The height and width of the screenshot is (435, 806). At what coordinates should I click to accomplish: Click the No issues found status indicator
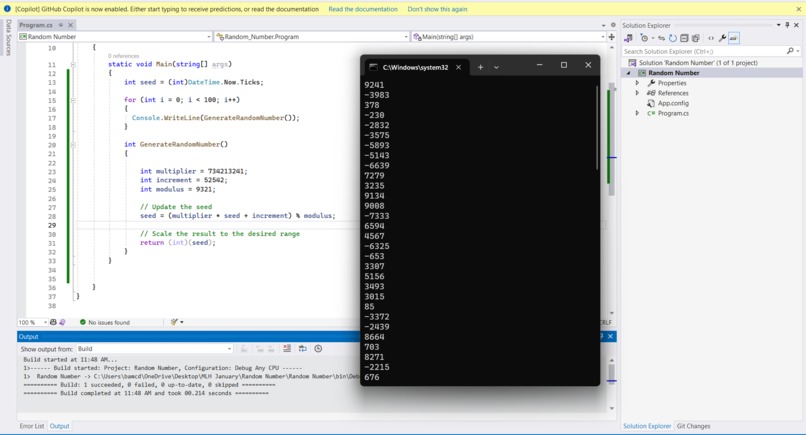(x=104, y=322)
